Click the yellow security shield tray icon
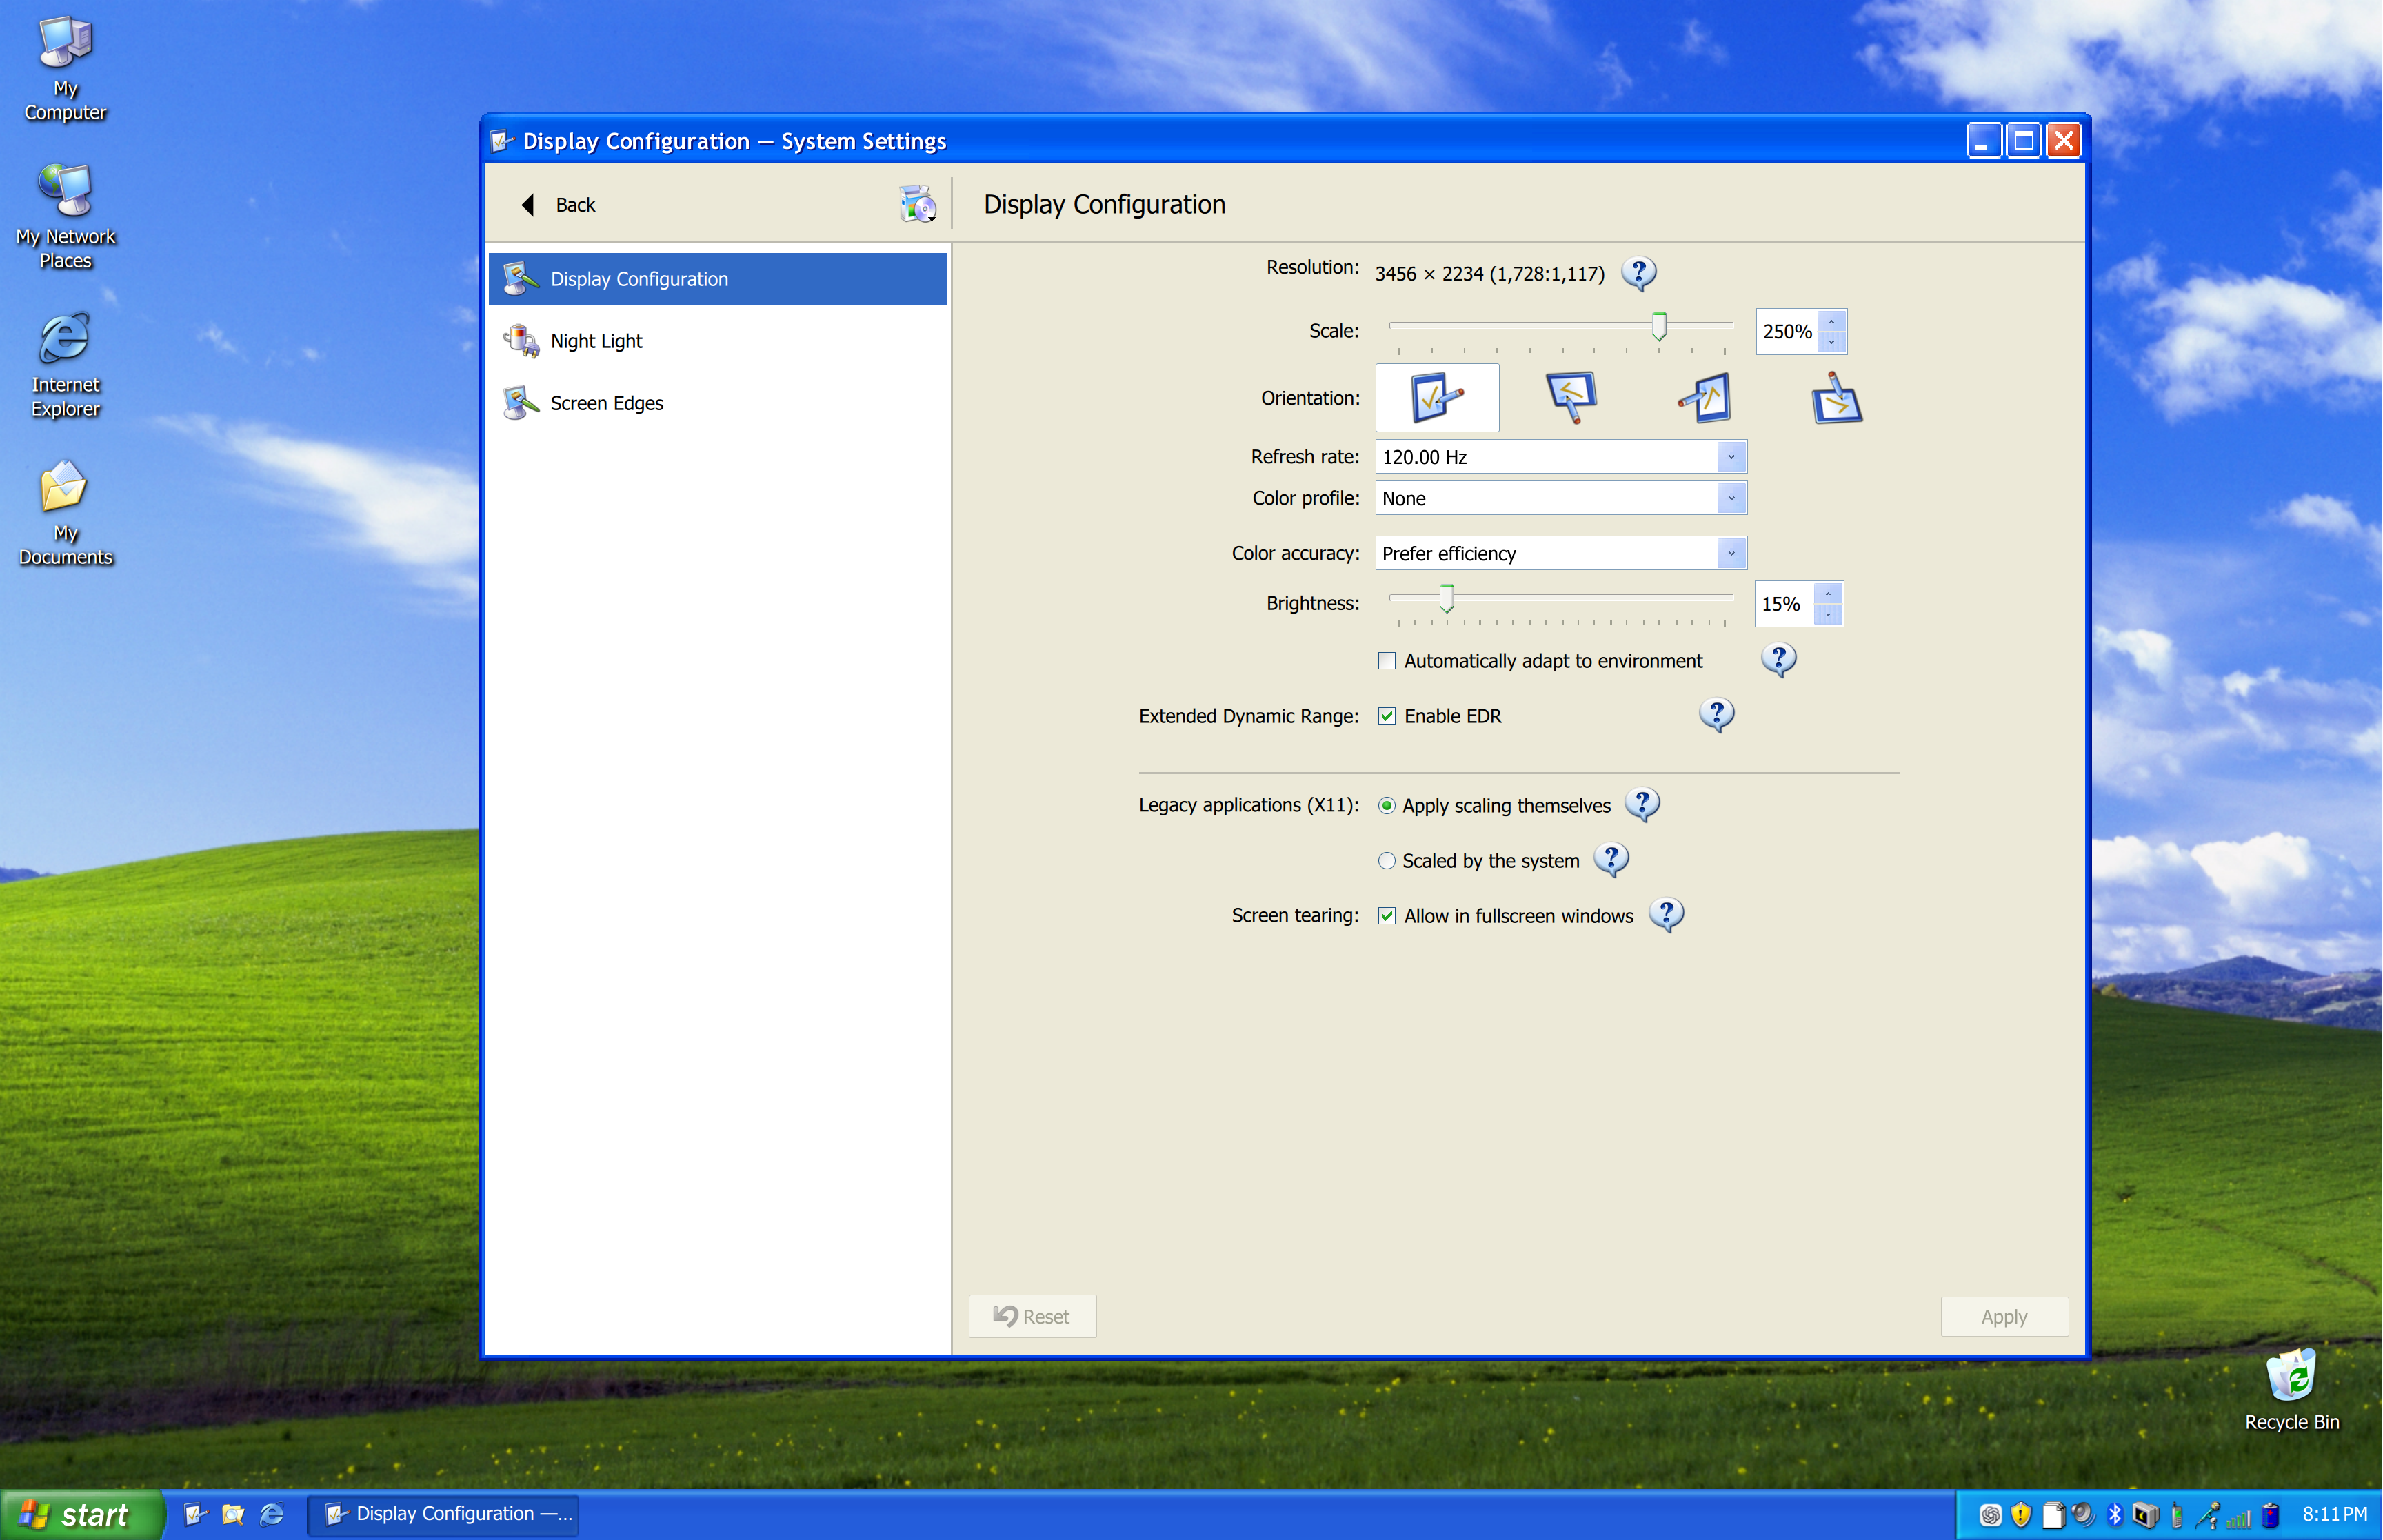This screenshot has width=2383, height=1540. 2021,1515
